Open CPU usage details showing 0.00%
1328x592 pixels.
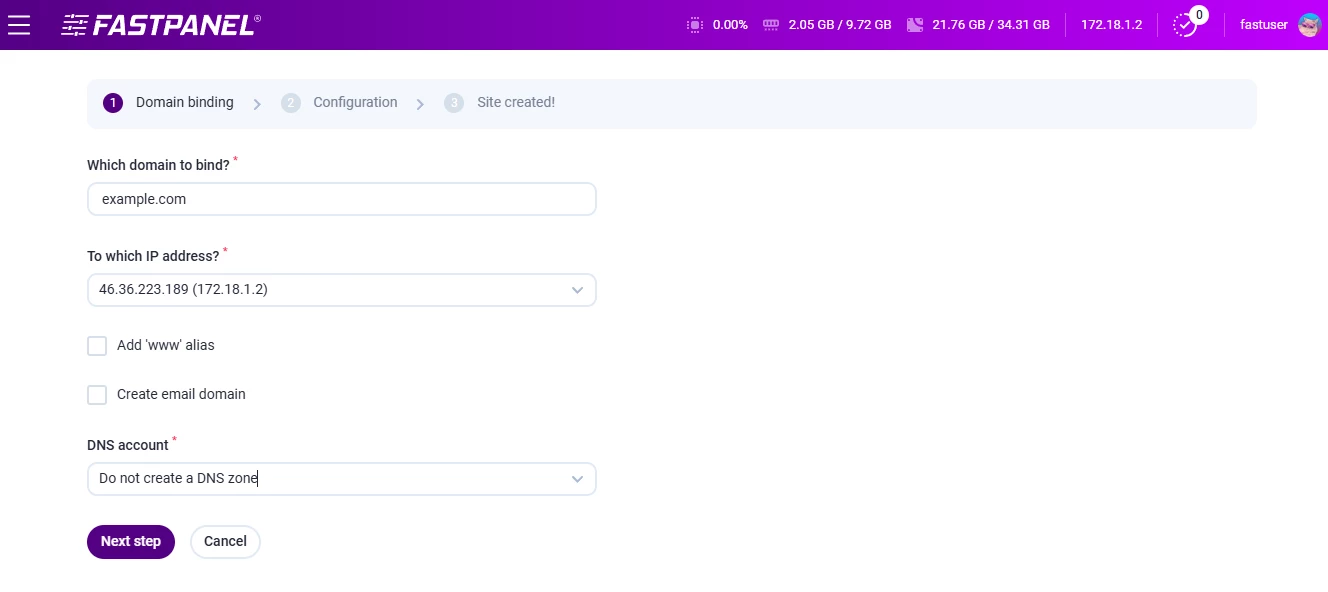(695, 24)
